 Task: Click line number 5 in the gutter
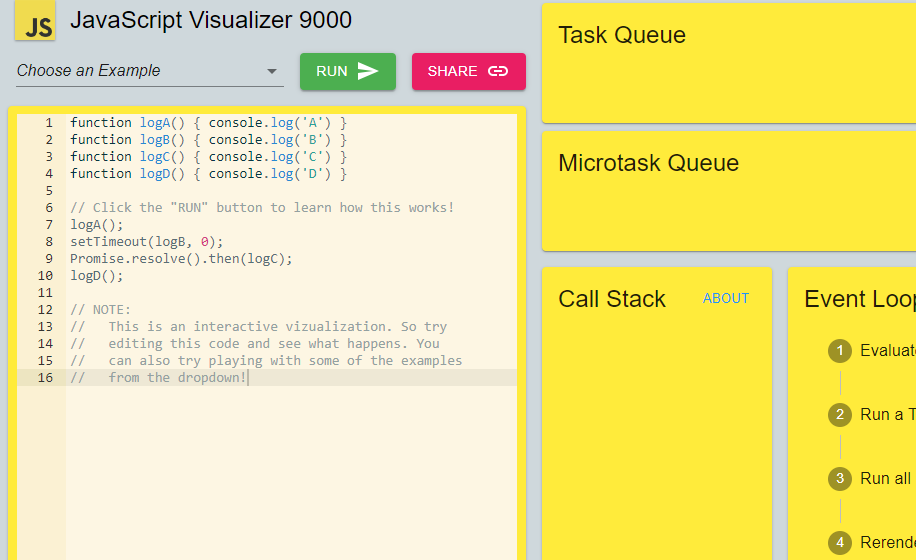click(x=49, y=191)
